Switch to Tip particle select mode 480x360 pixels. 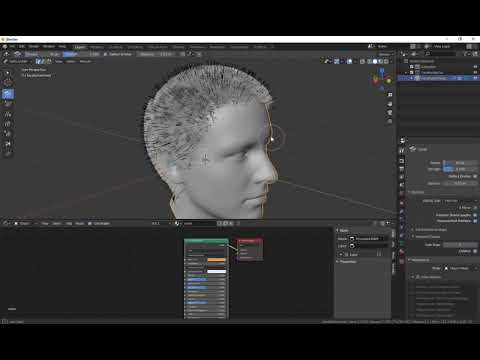click(49, 61)
